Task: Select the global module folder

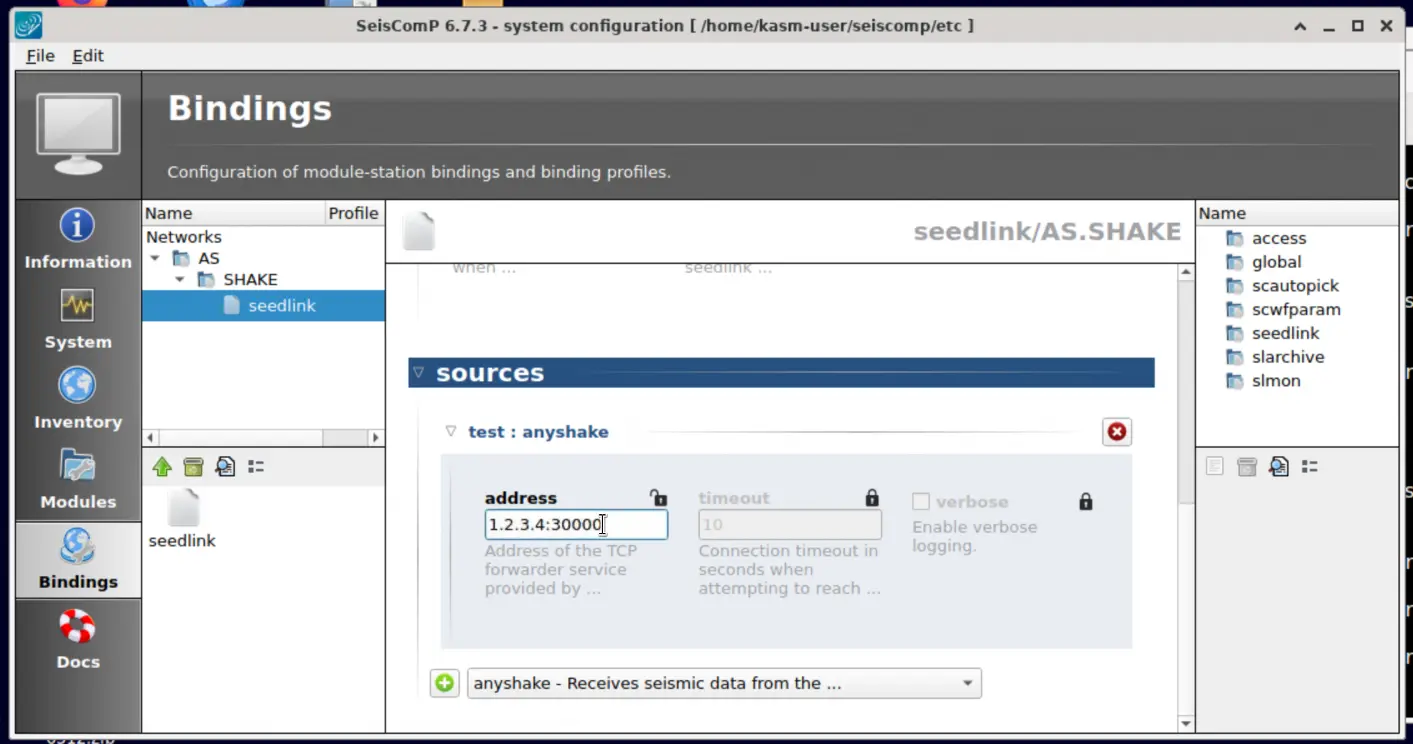Action: [1276, 262]
